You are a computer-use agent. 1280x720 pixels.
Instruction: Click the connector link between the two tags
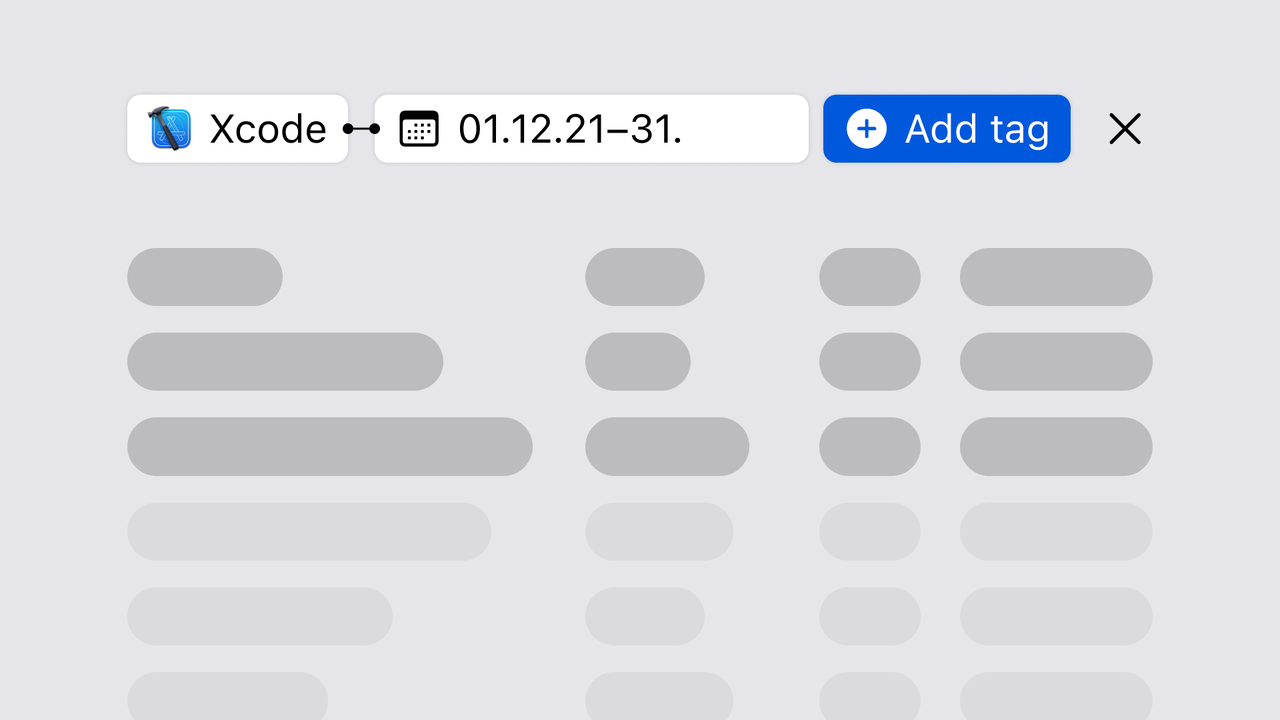[361, 128]
